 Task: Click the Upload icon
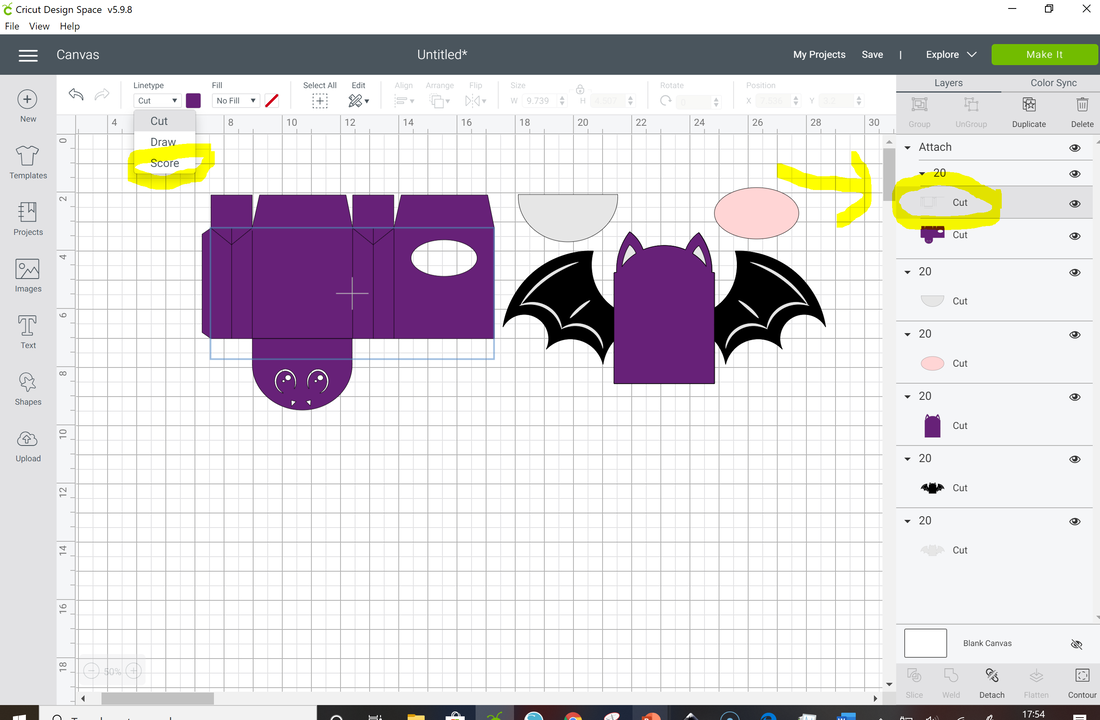point(28,445)
